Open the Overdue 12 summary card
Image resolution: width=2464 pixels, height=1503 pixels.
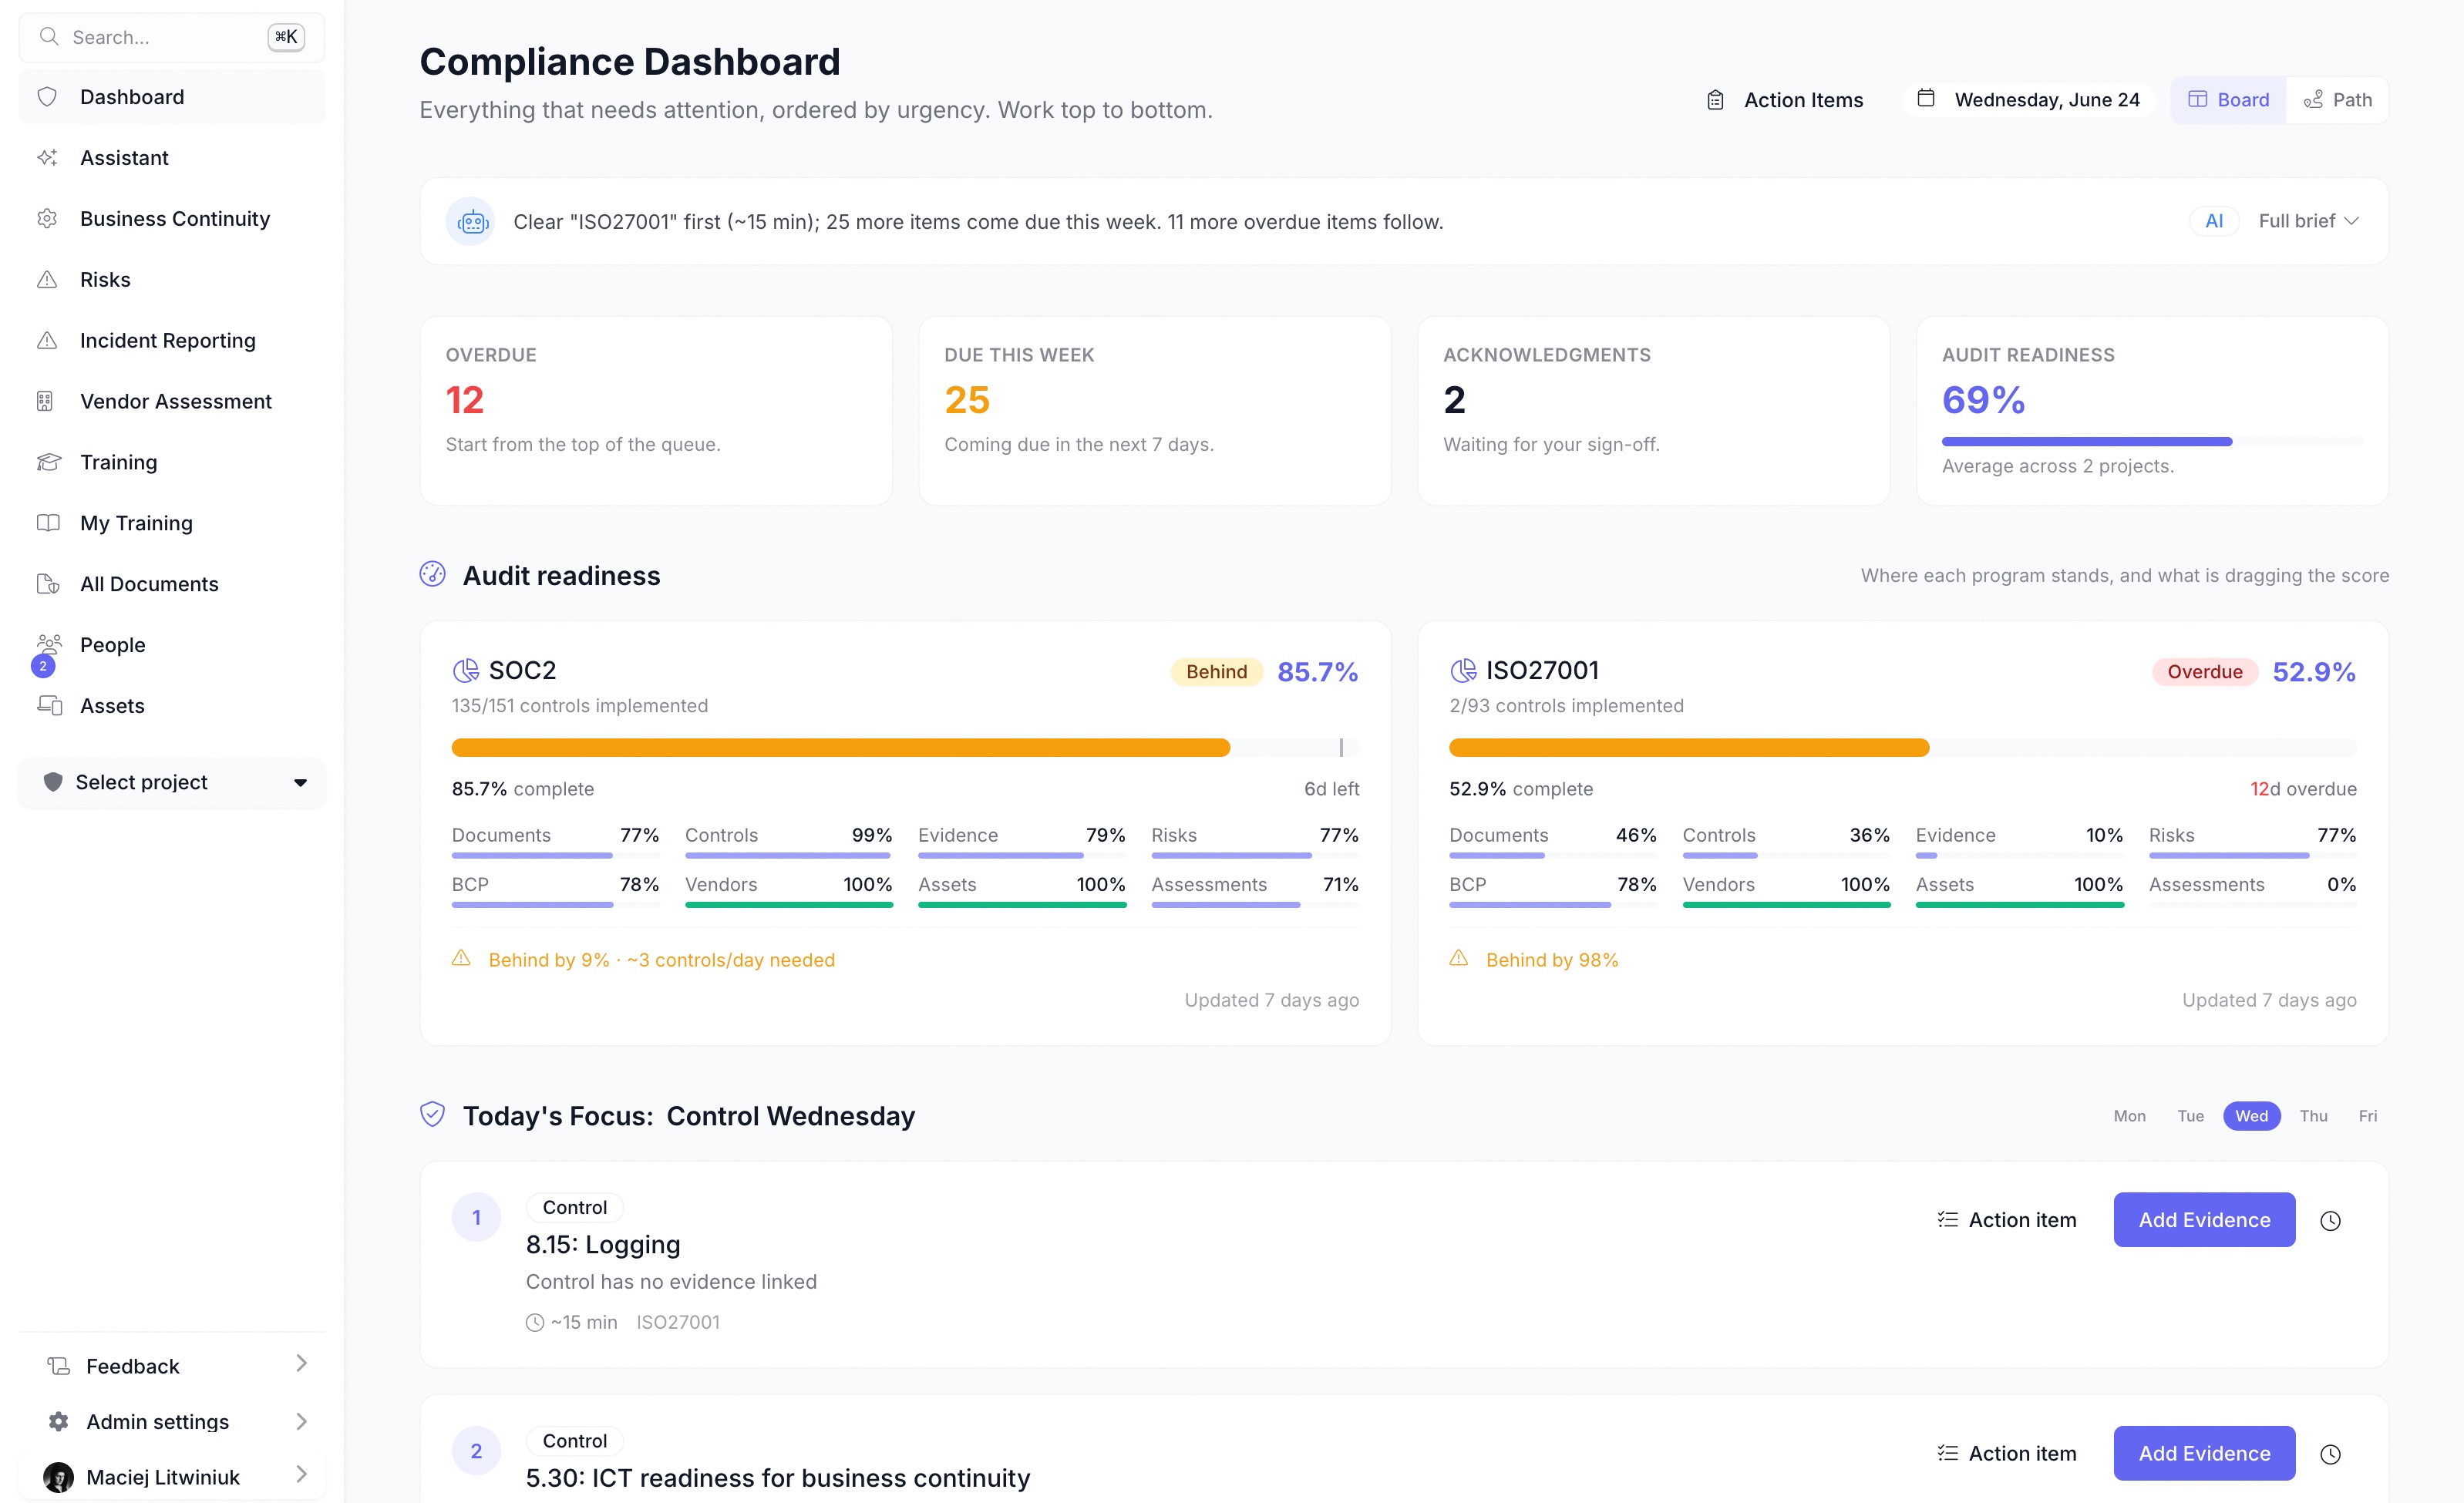click(x=656, y=411)
